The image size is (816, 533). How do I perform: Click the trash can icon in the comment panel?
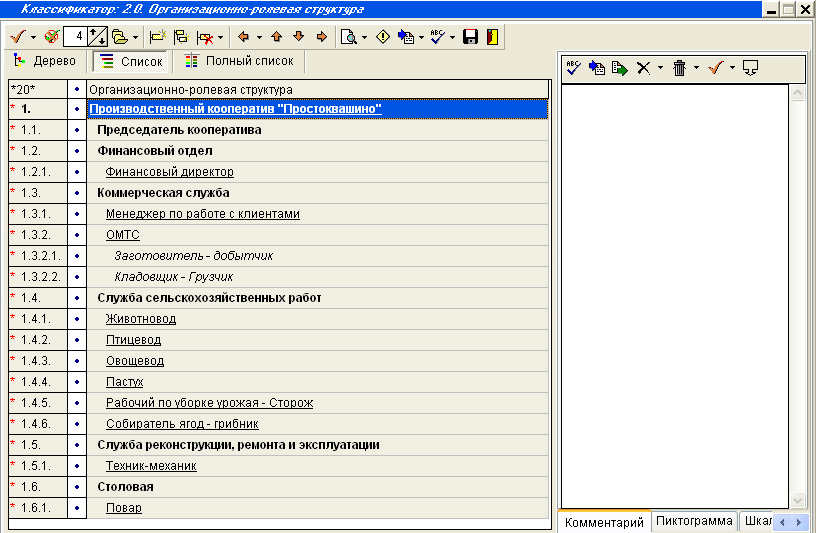[x=680, y=68]
